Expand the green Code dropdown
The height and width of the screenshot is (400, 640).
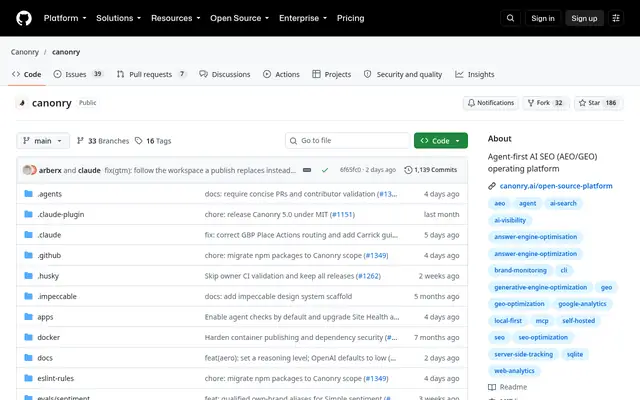(440, 141)
